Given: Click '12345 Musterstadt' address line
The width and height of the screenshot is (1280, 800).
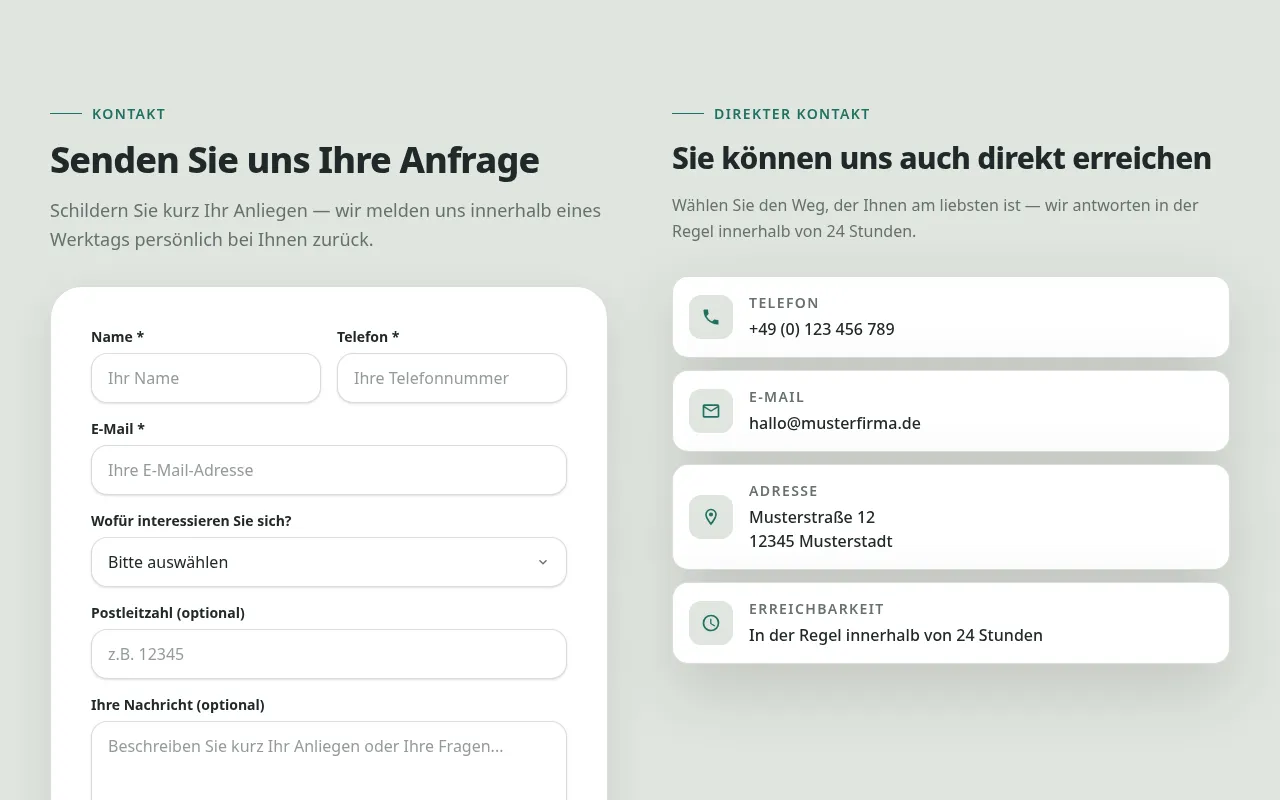Looking at the screenshot, I should point(821,541).
